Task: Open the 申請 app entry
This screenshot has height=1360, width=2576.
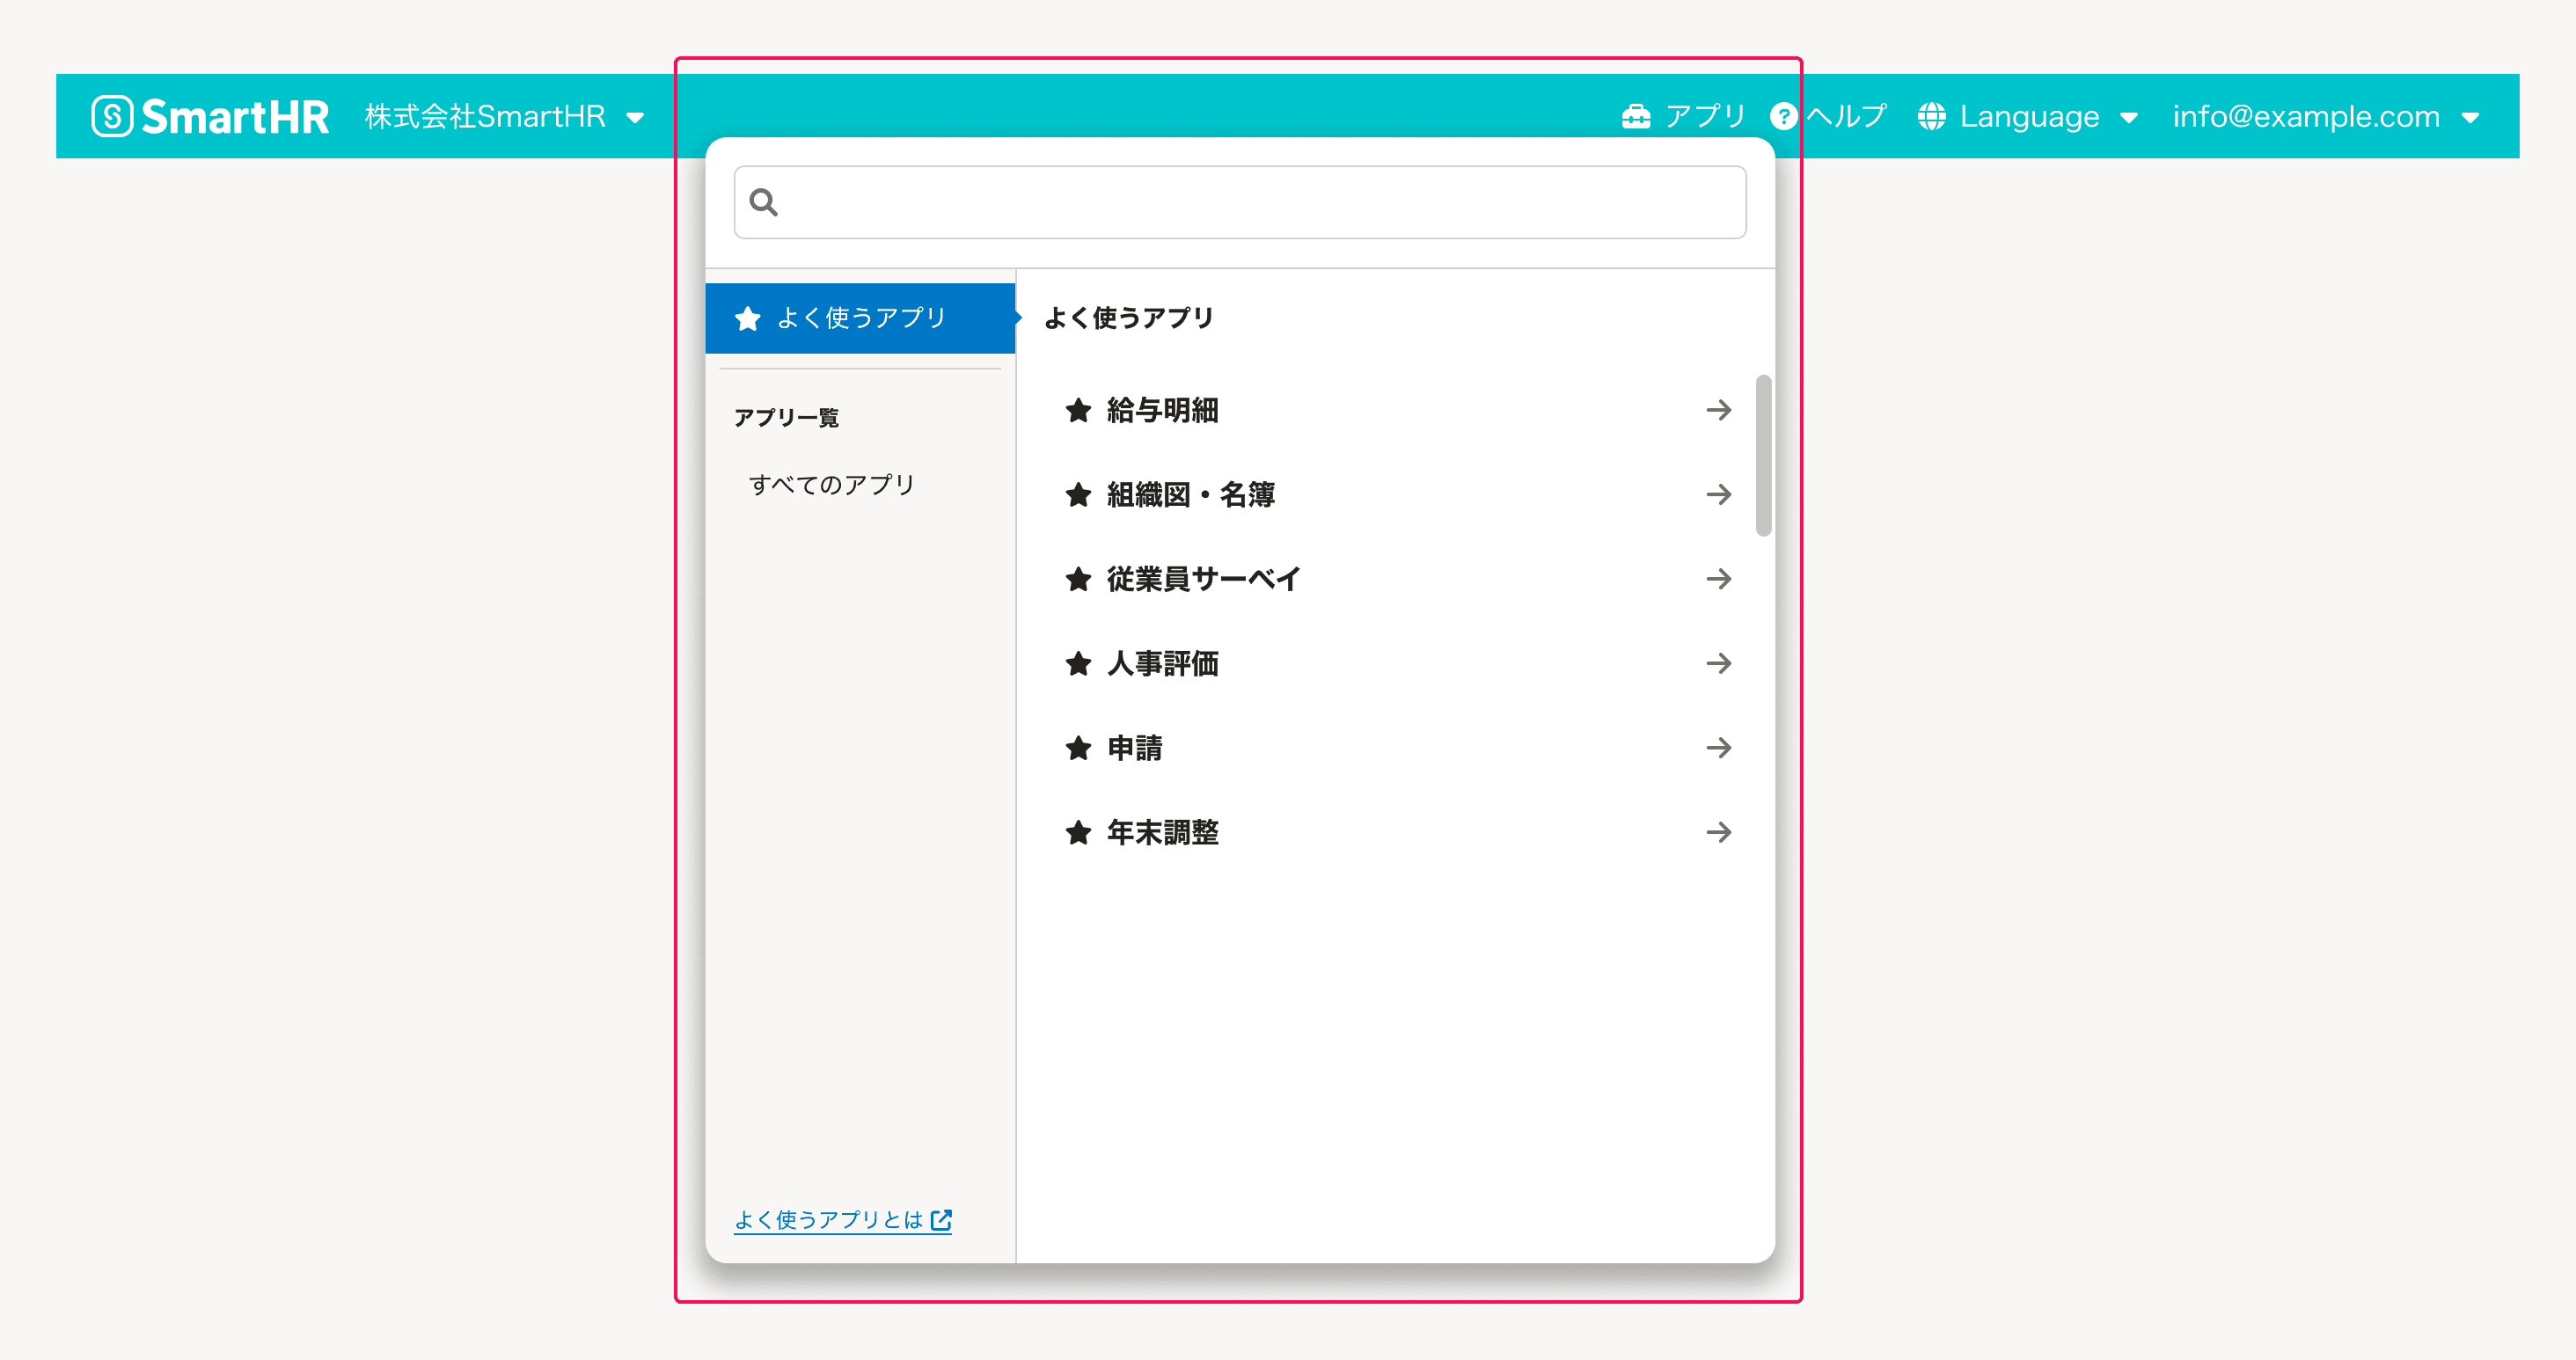Action: (x=1135, y=748)
